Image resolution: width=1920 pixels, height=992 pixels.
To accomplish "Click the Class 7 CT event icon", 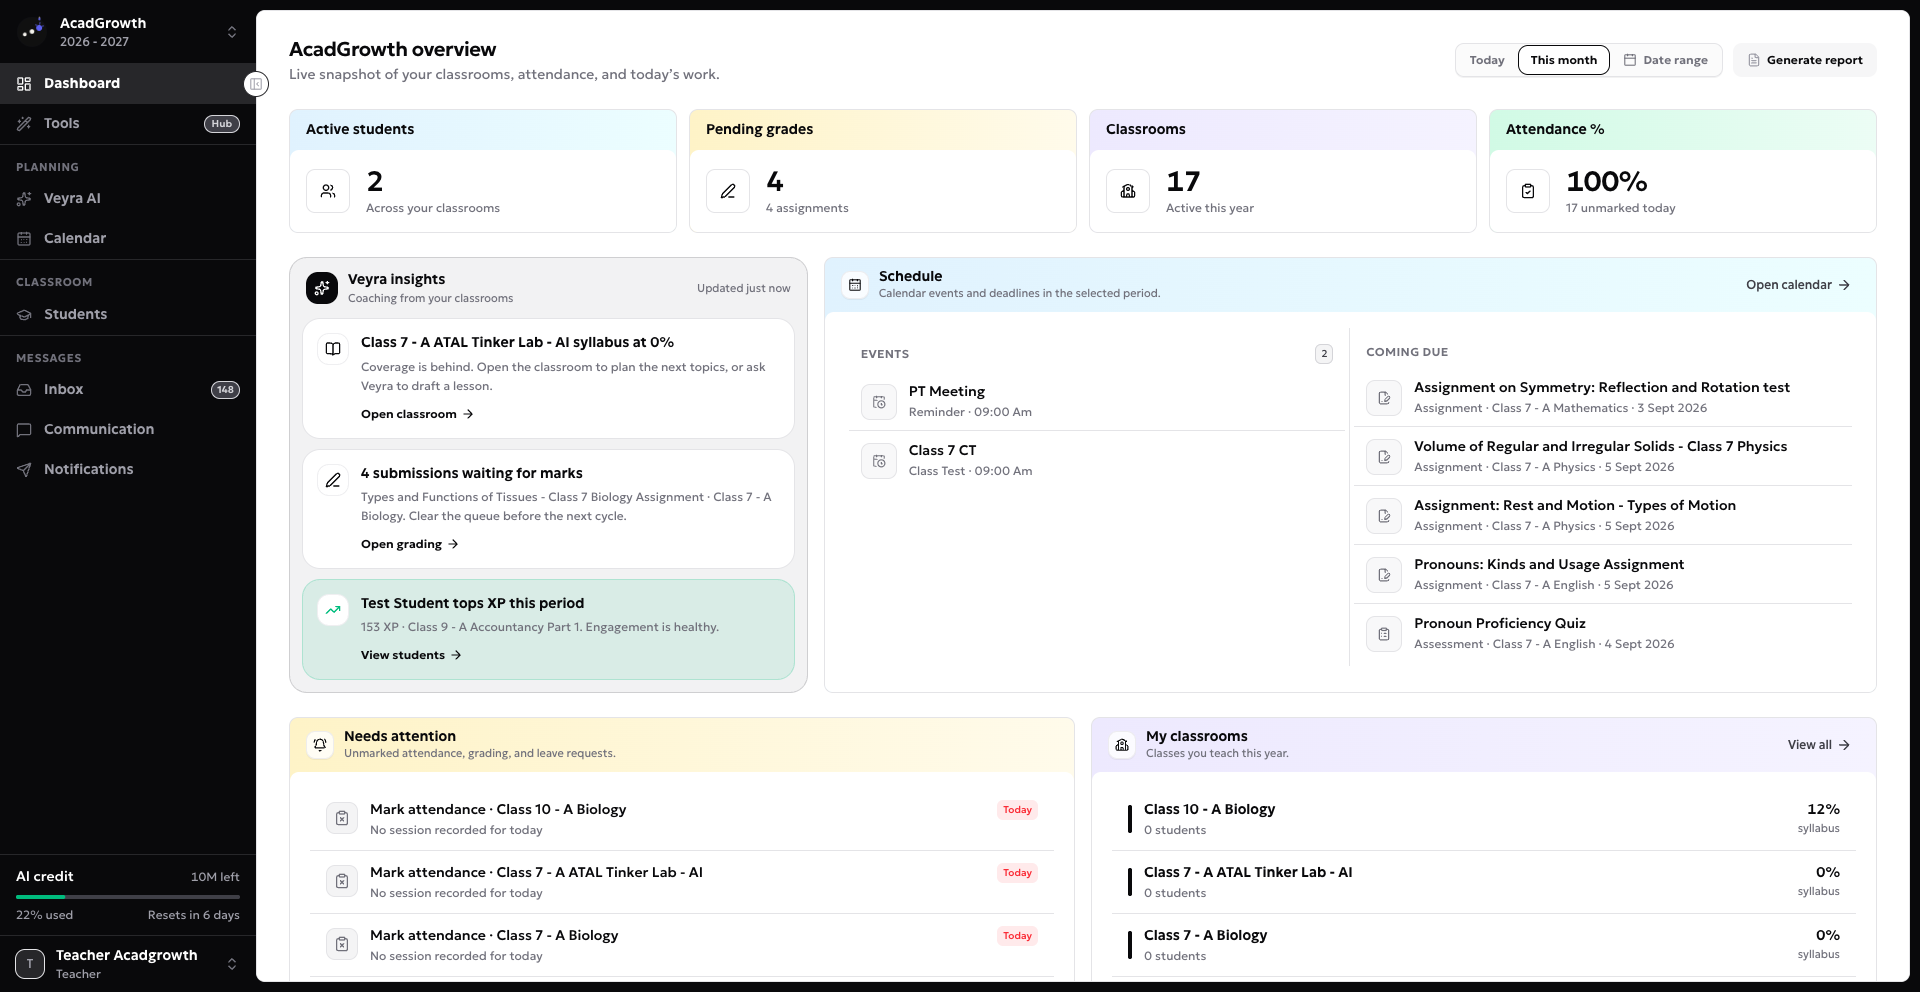I will click(879, 461).
